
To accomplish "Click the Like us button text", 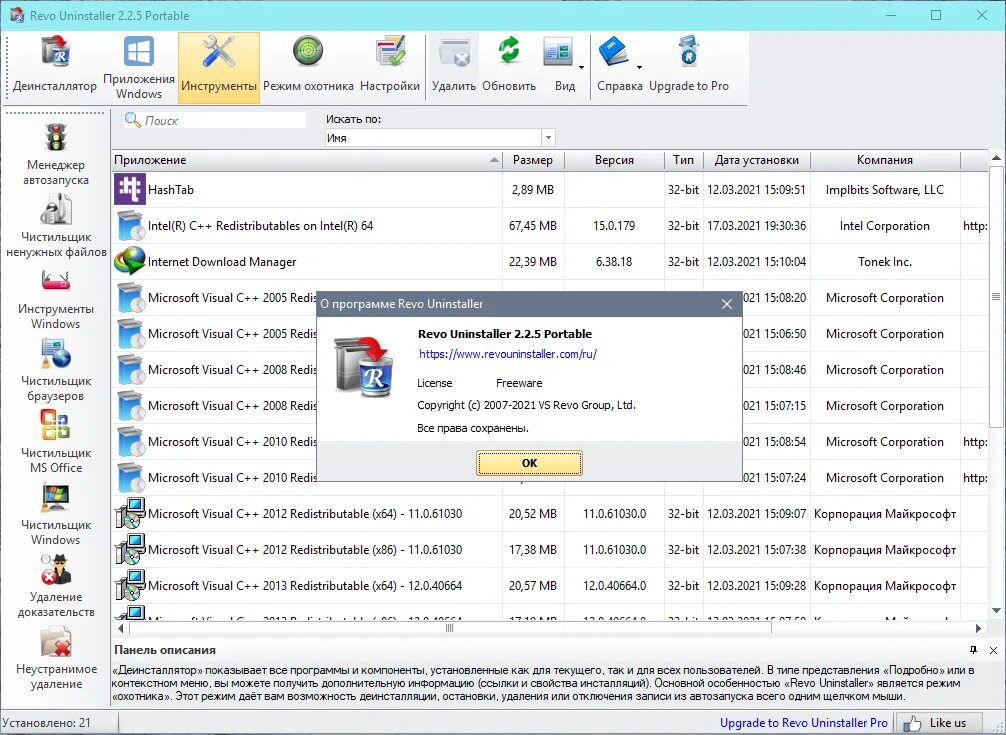I will coord(947,723).
